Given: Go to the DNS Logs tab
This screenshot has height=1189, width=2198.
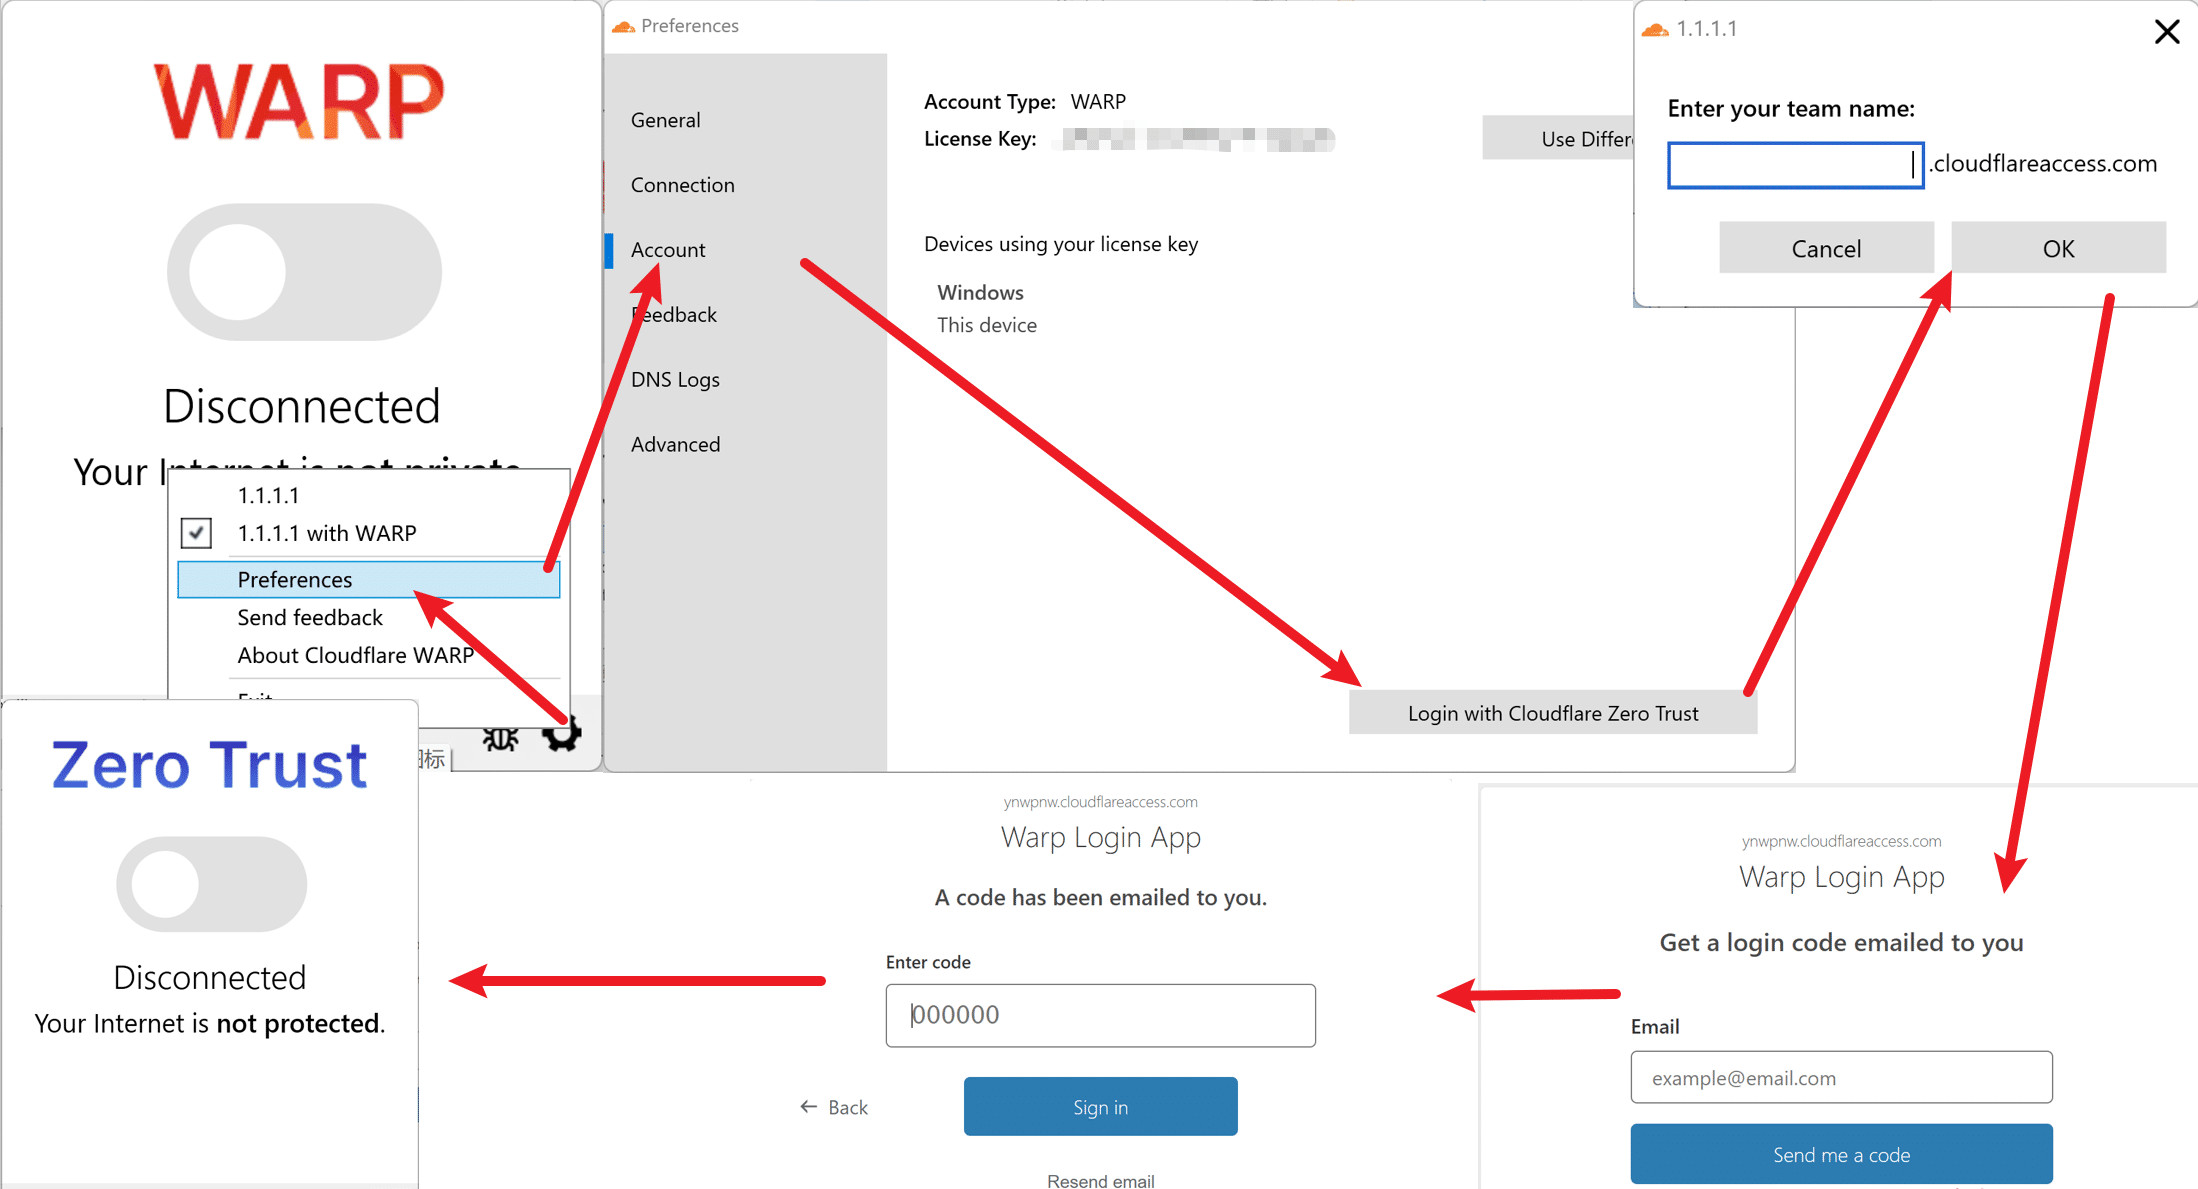Looking at the screenshot, I should click(x=675, y=380).
